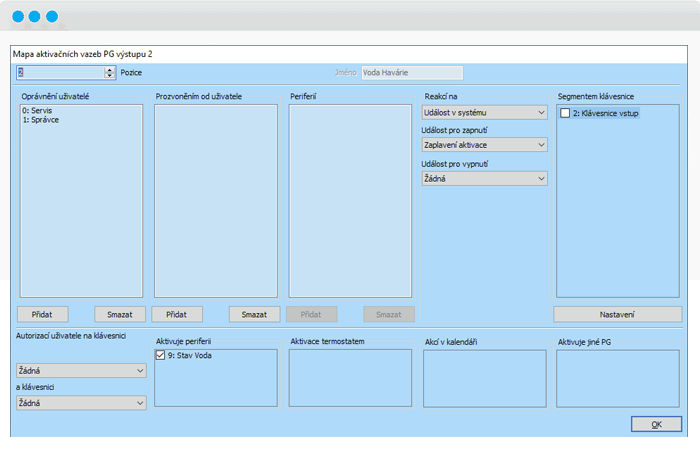700x449 pixels.
Task: Open the Nastavení button for keypad segment
Action: tap(617, 314)
